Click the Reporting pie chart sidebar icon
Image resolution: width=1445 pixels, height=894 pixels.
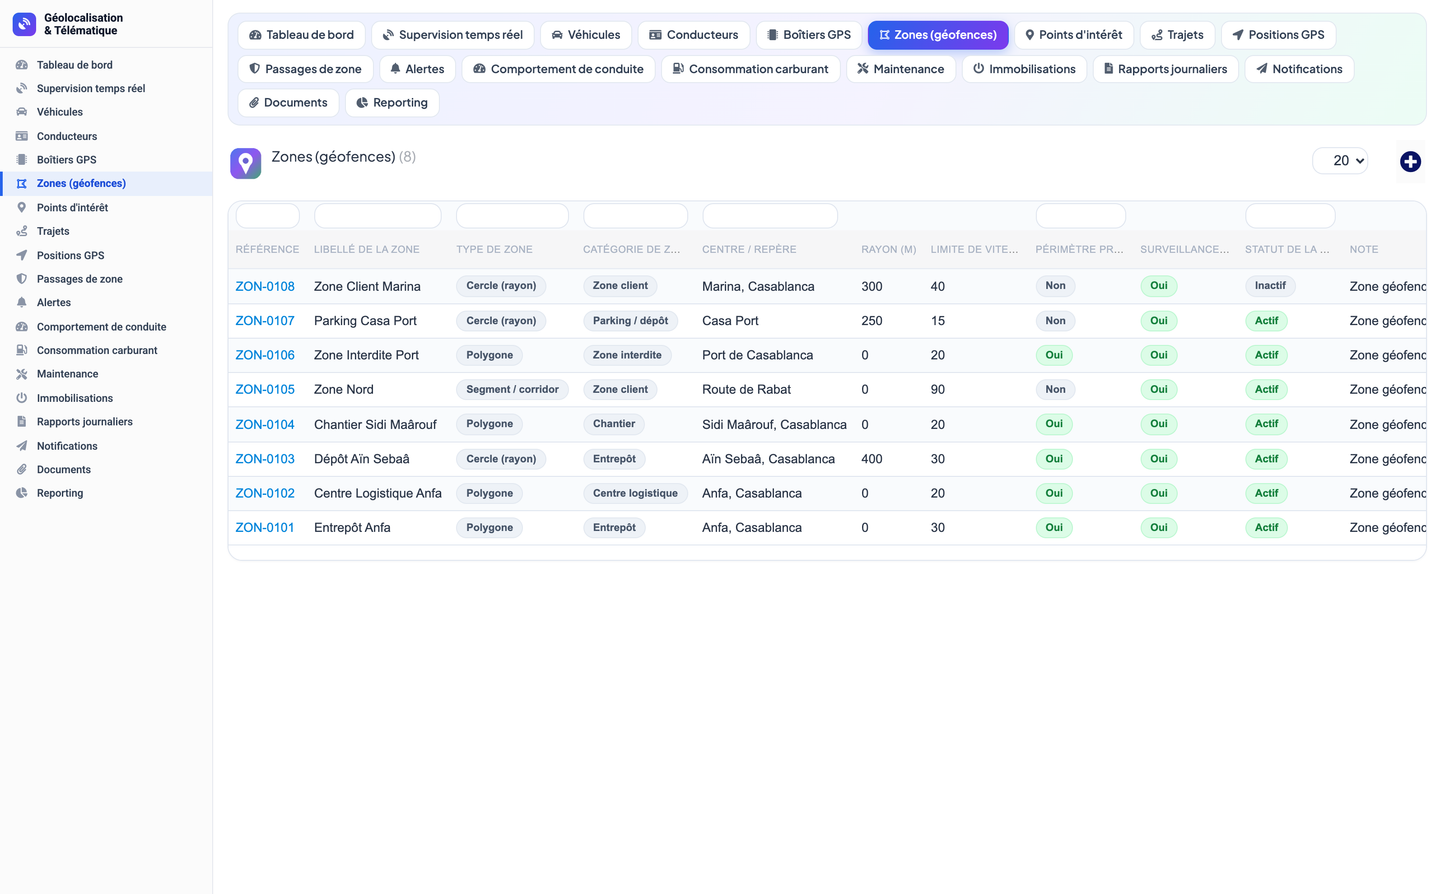tap(22, 493)
